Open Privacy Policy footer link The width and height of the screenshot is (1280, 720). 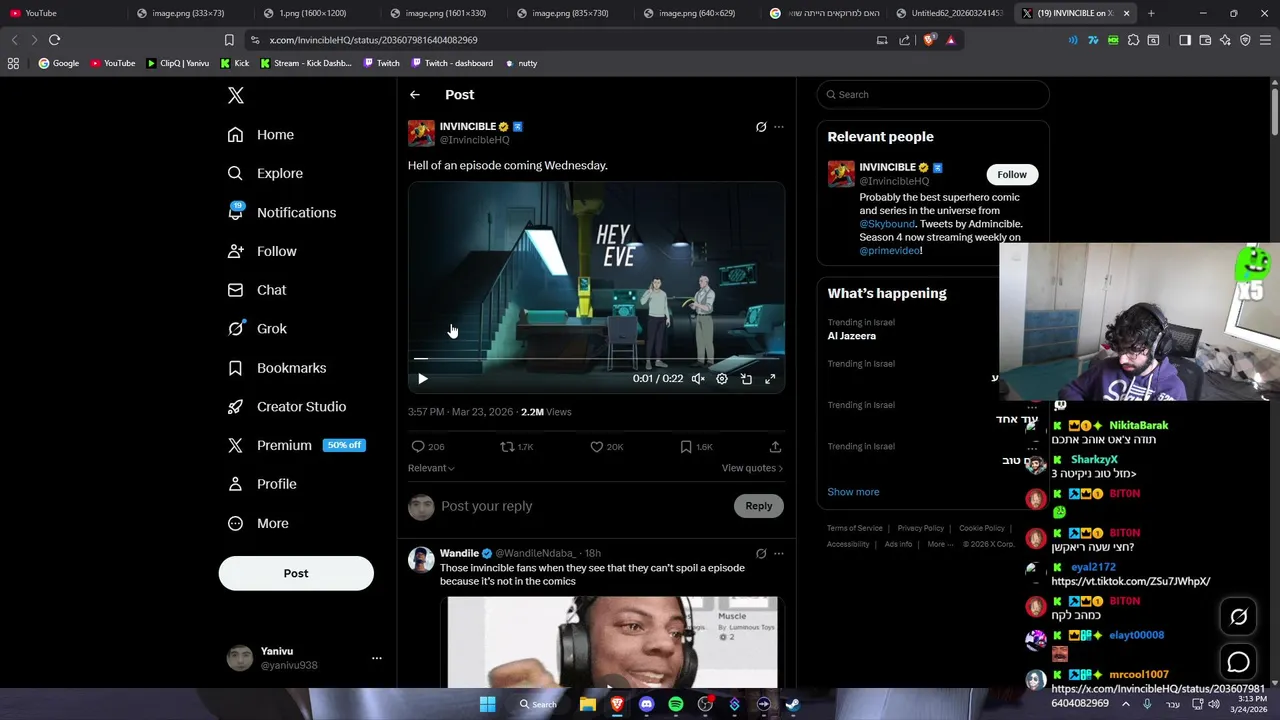(921, 528)
